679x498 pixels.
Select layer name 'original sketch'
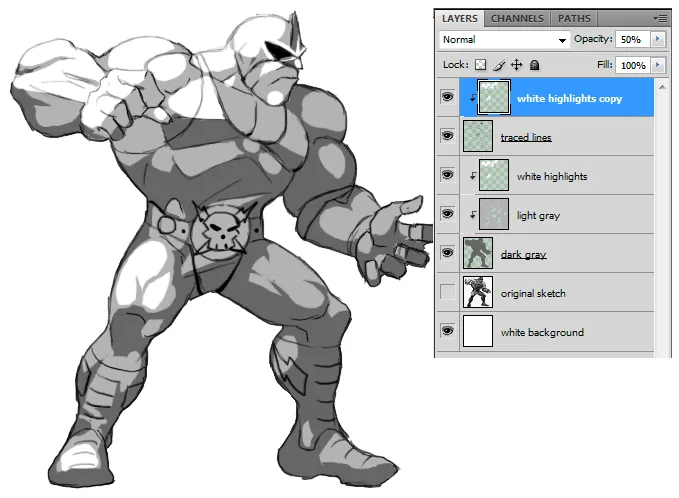click(533, 294)
